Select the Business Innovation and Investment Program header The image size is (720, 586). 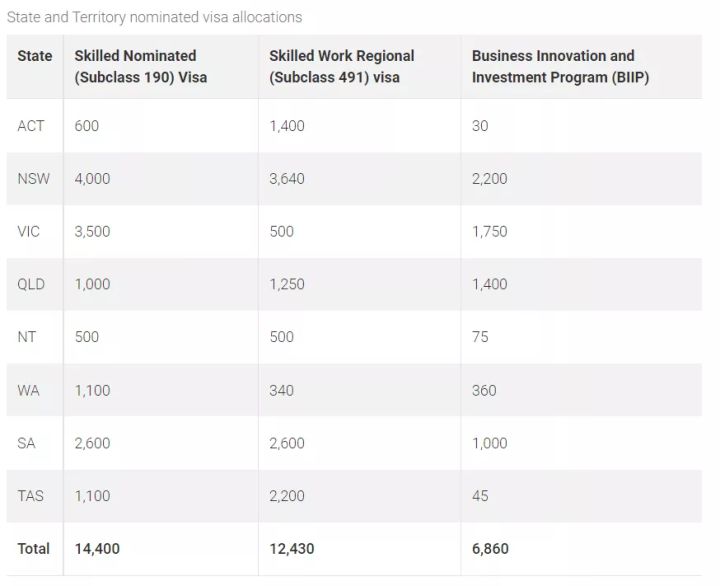tap(560, 67)
